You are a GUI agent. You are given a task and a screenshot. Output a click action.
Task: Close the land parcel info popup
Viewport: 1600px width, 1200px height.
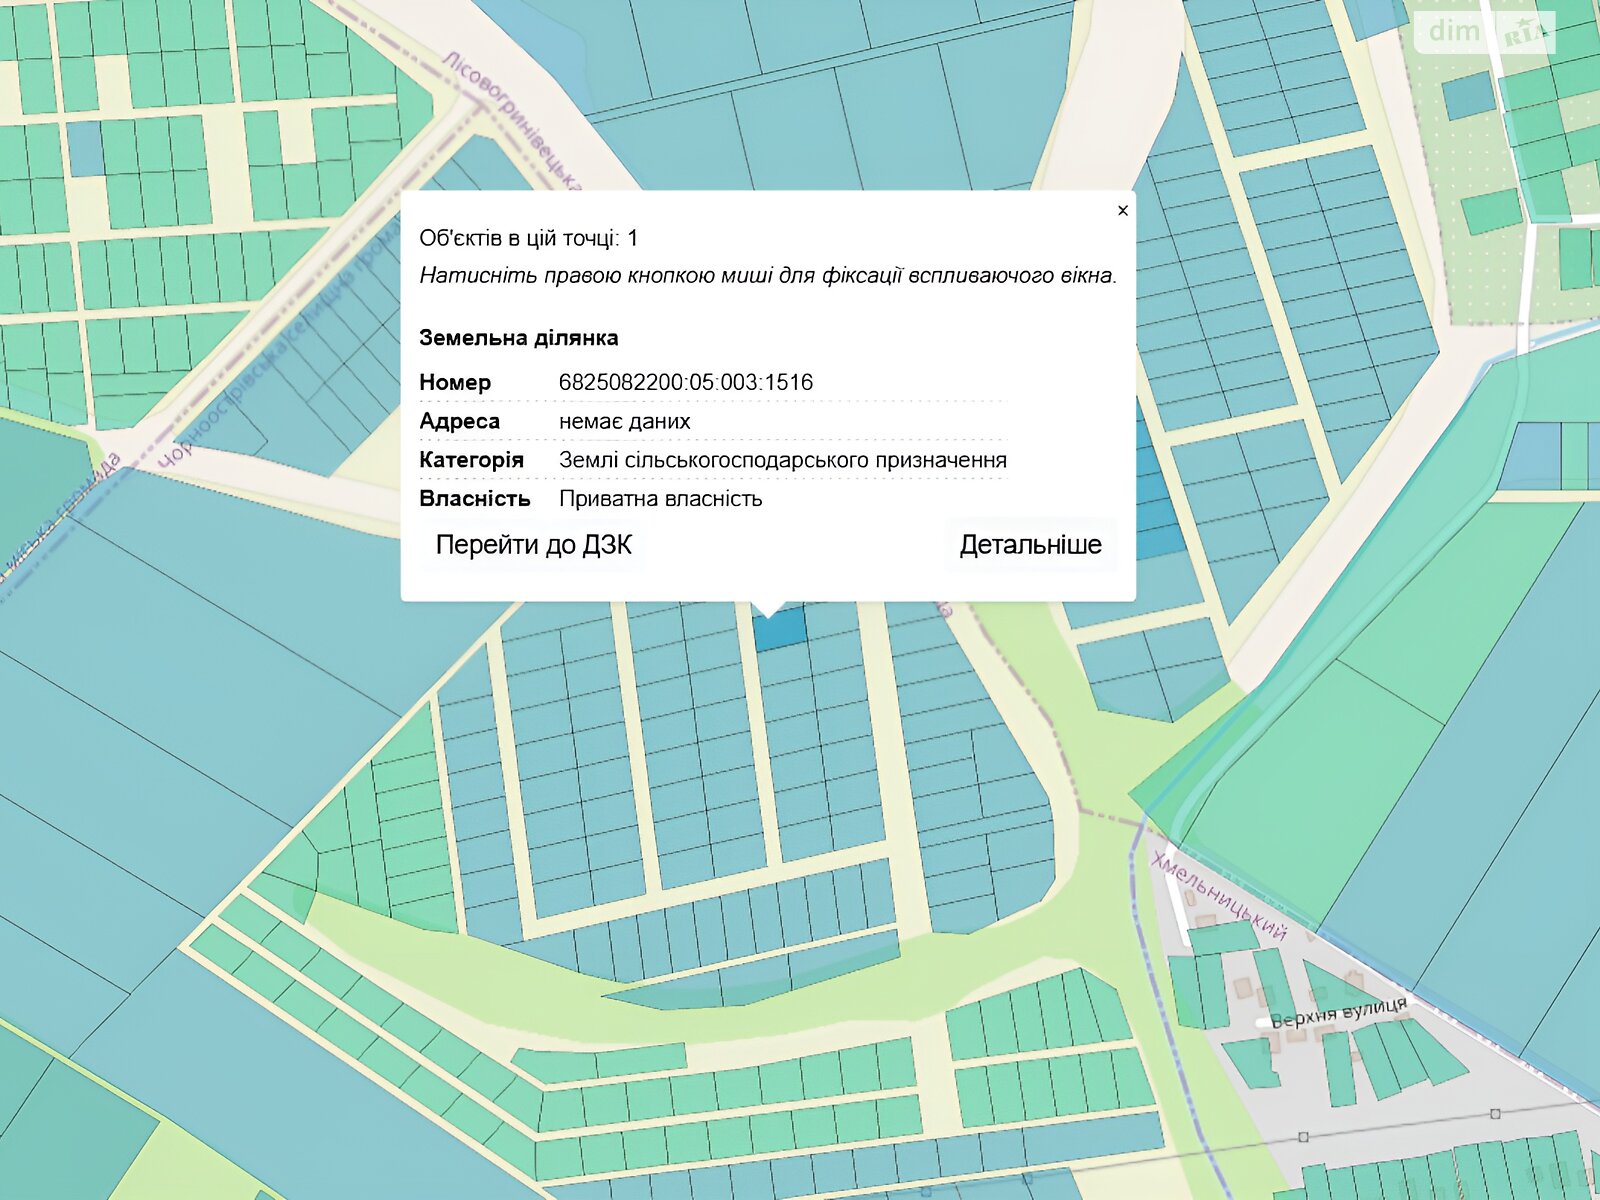pos(1122,210)
